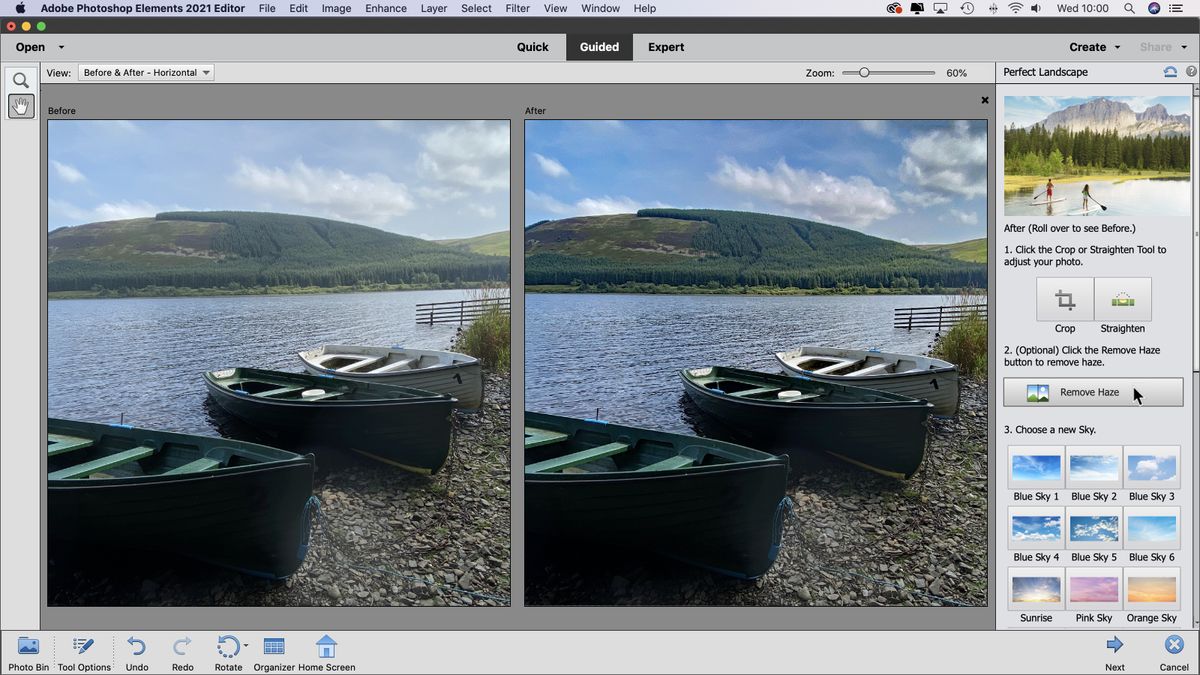Open the Enhance menu
This screenshot has width=1200, height=675.
(385, 8)
